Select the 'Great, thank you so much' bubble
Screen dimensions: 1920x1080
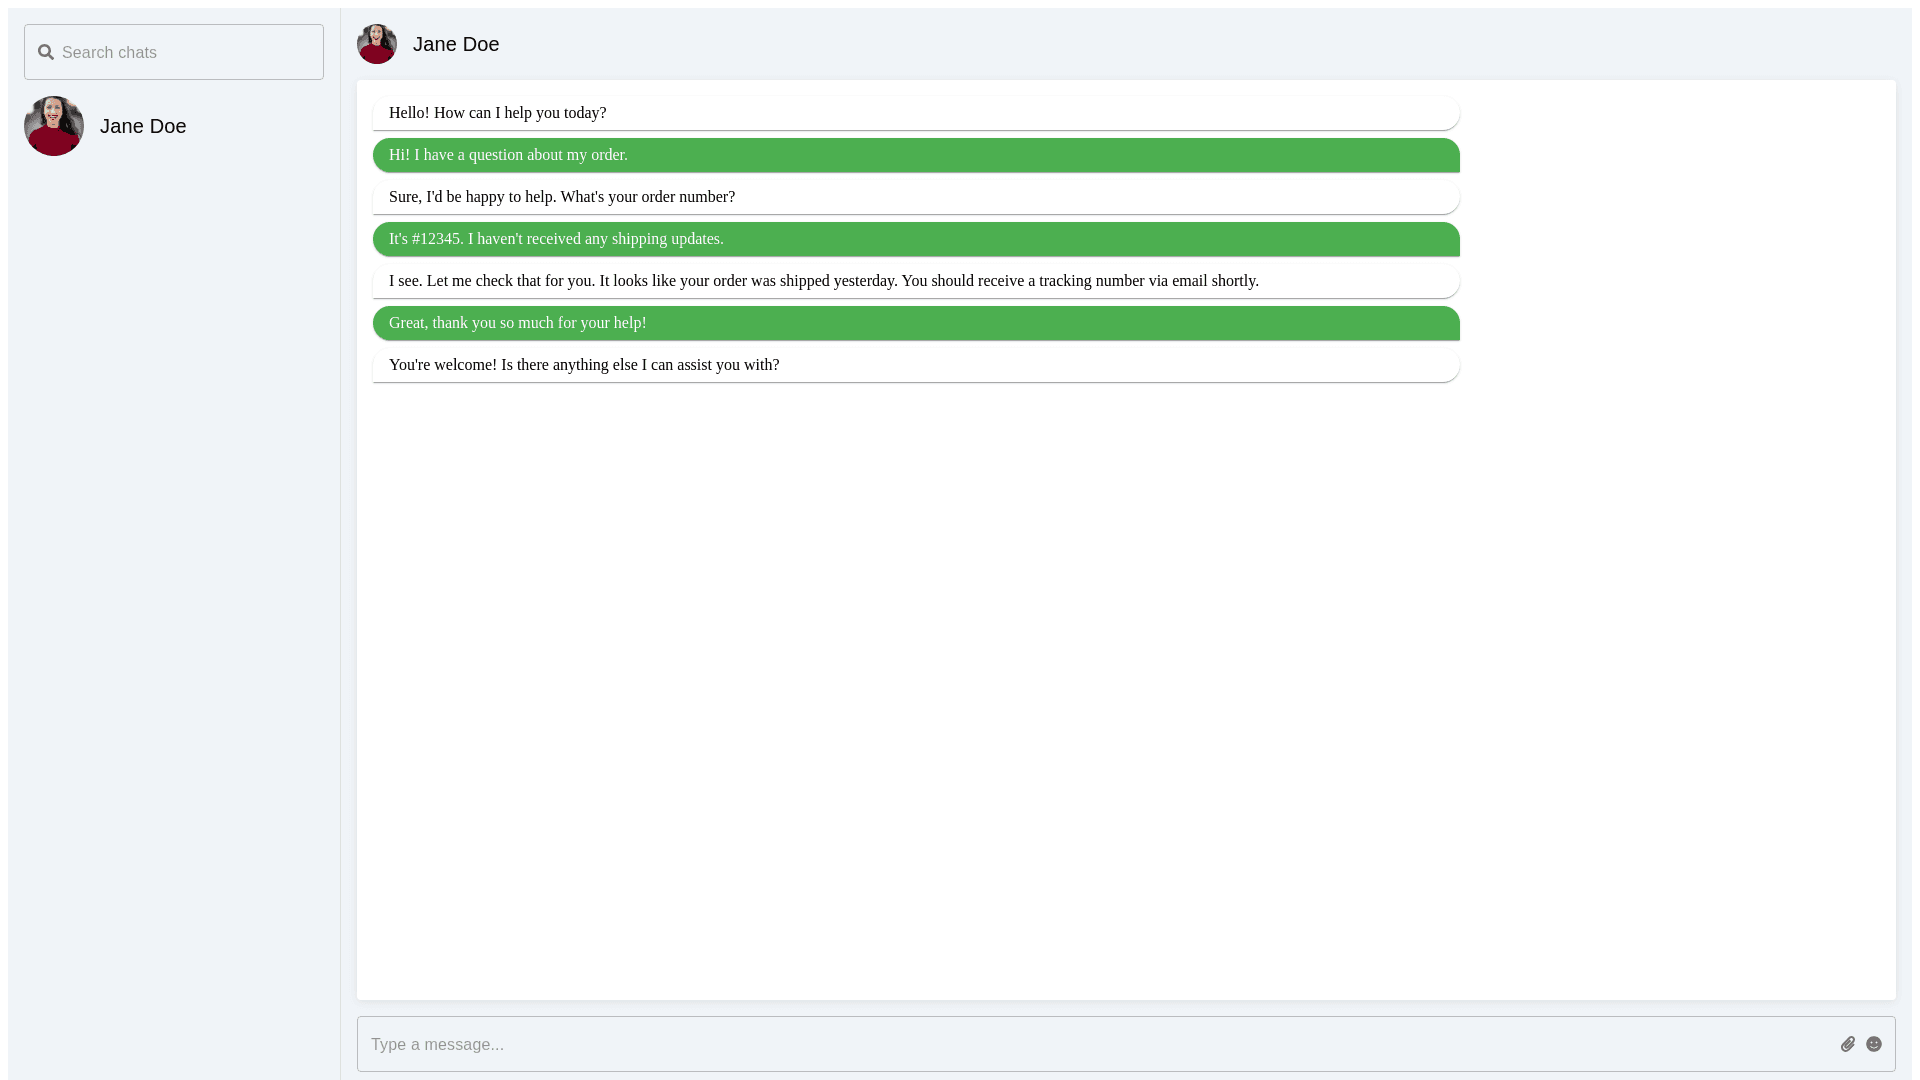coord(517,323)
